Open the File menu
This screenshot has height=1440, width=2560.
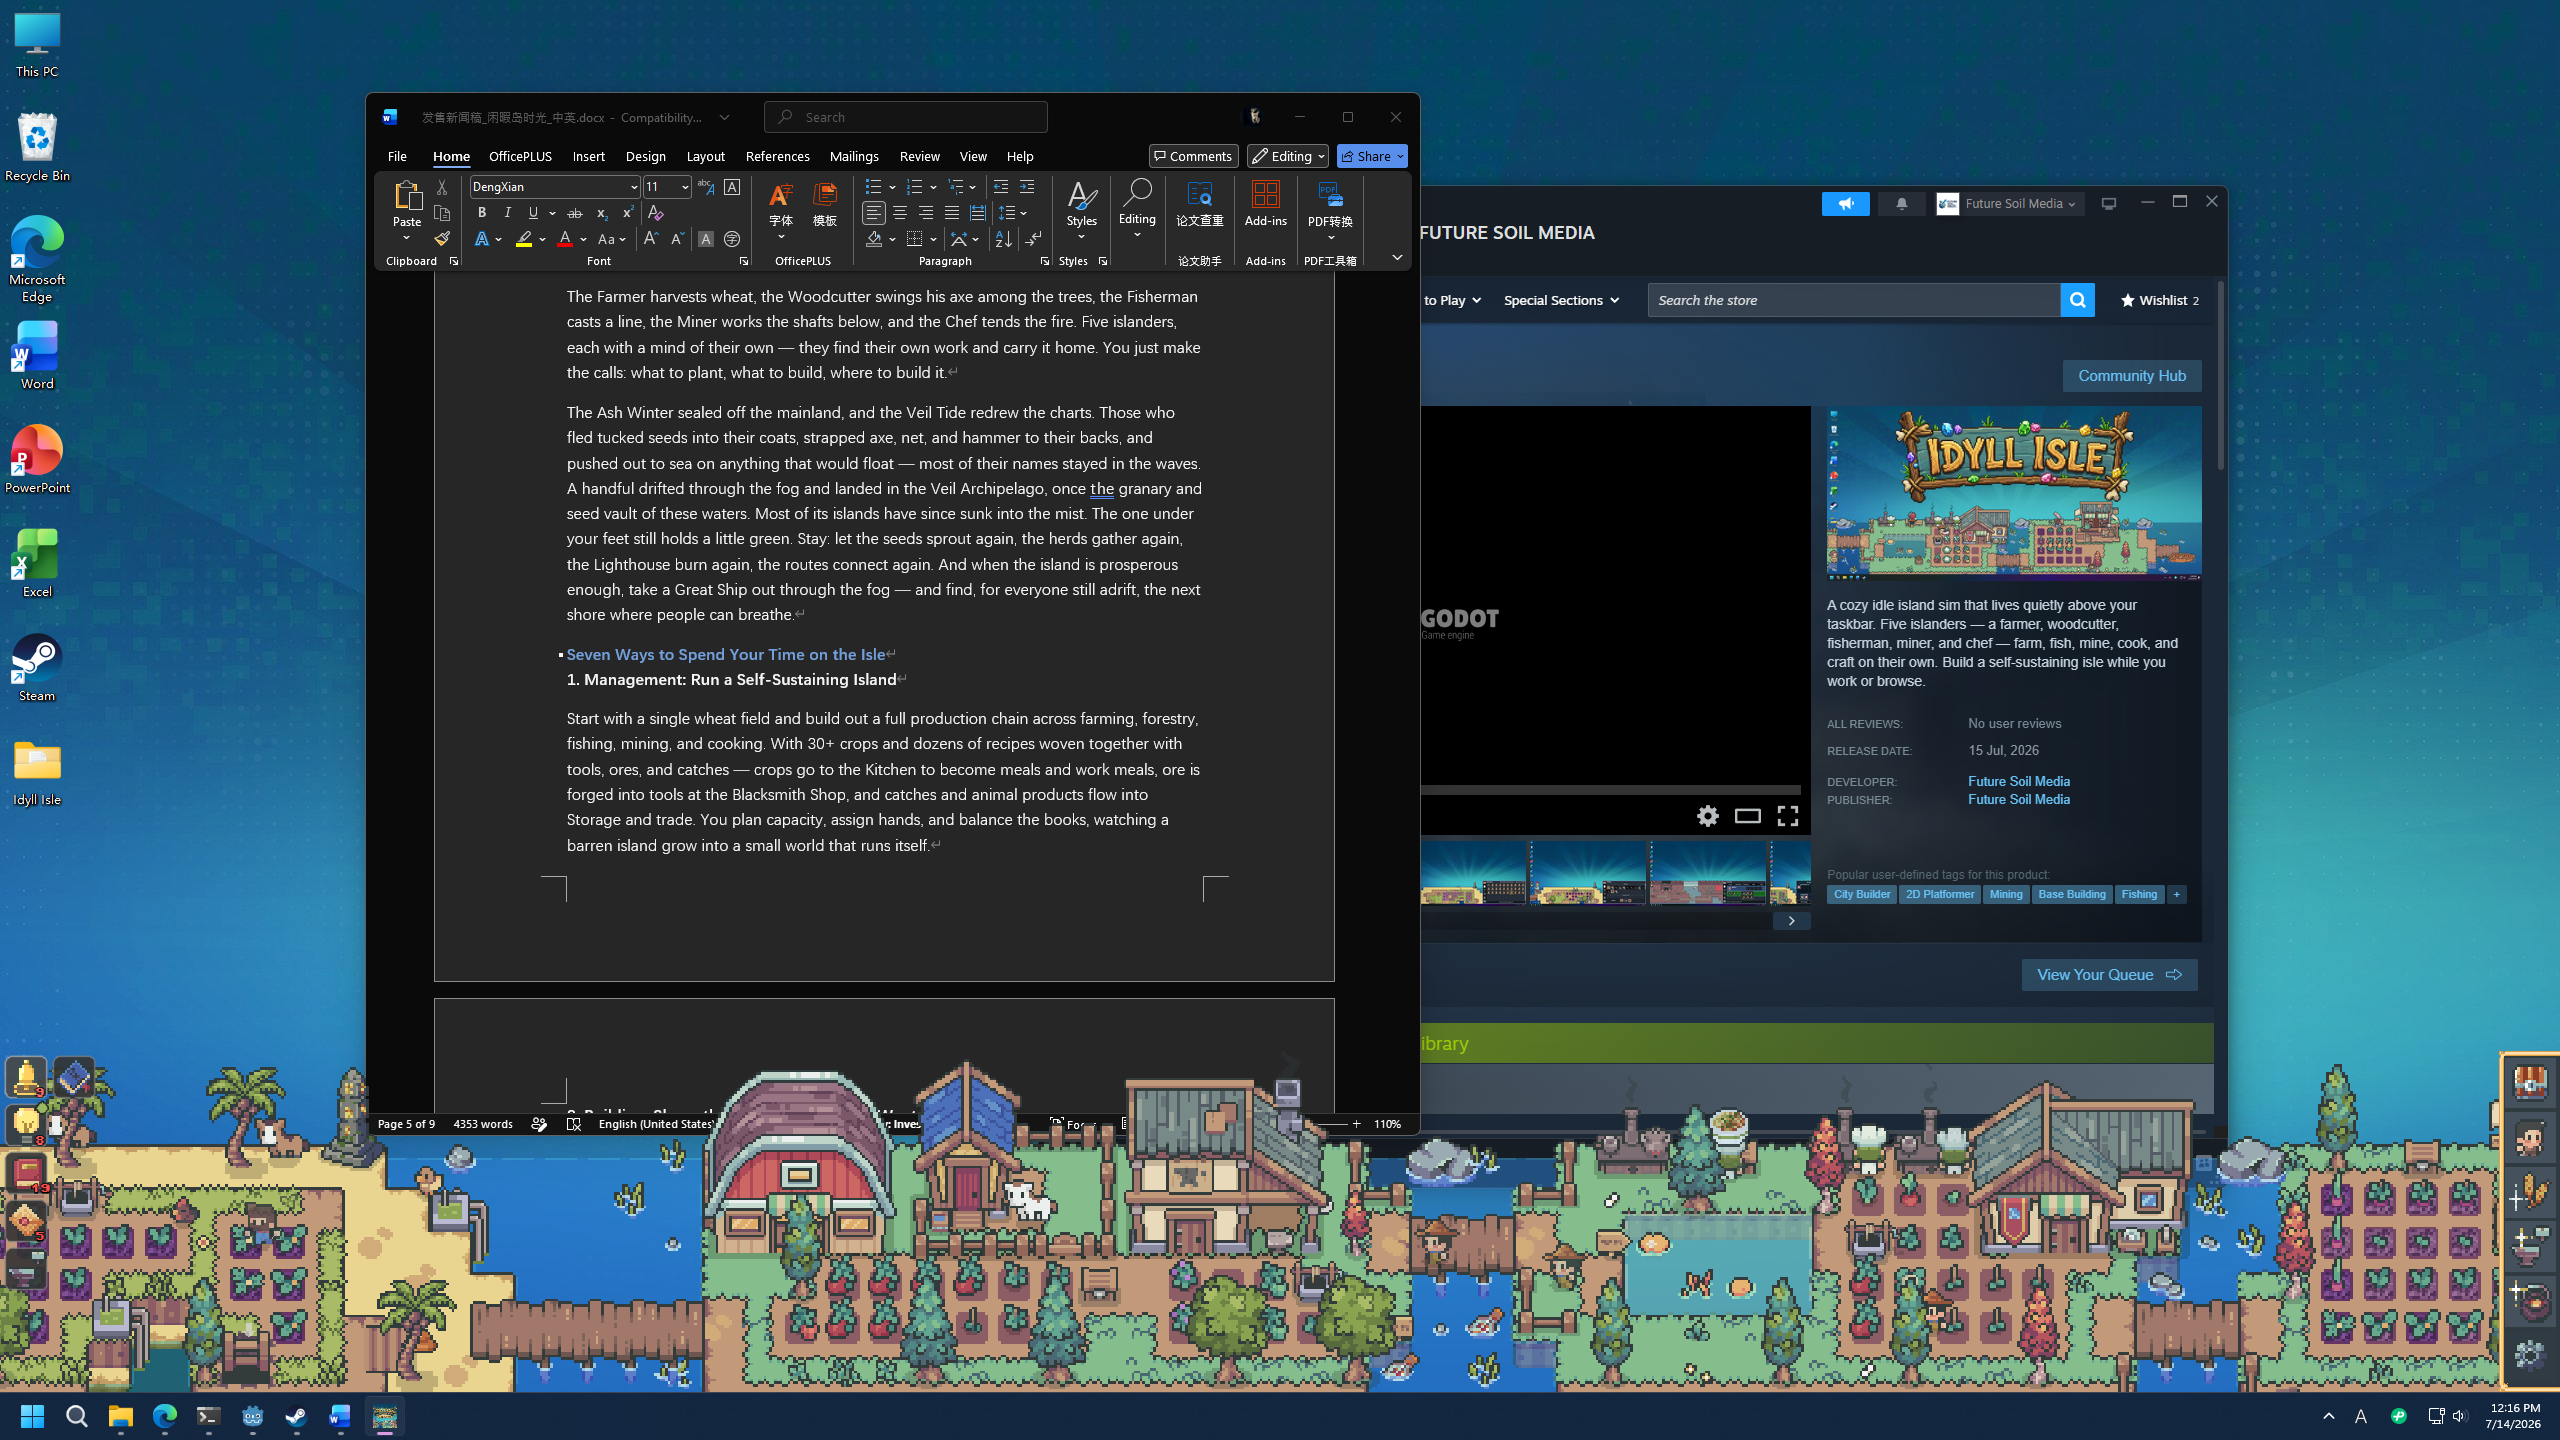pyautogui.click(x=397, y=156)
